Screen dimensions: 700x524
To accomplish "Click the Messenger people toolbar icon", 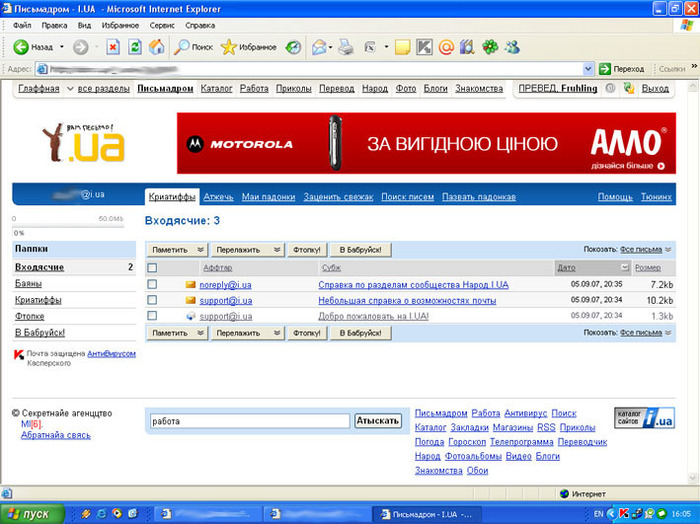I will pyautogui.click(x=512, y=47).
